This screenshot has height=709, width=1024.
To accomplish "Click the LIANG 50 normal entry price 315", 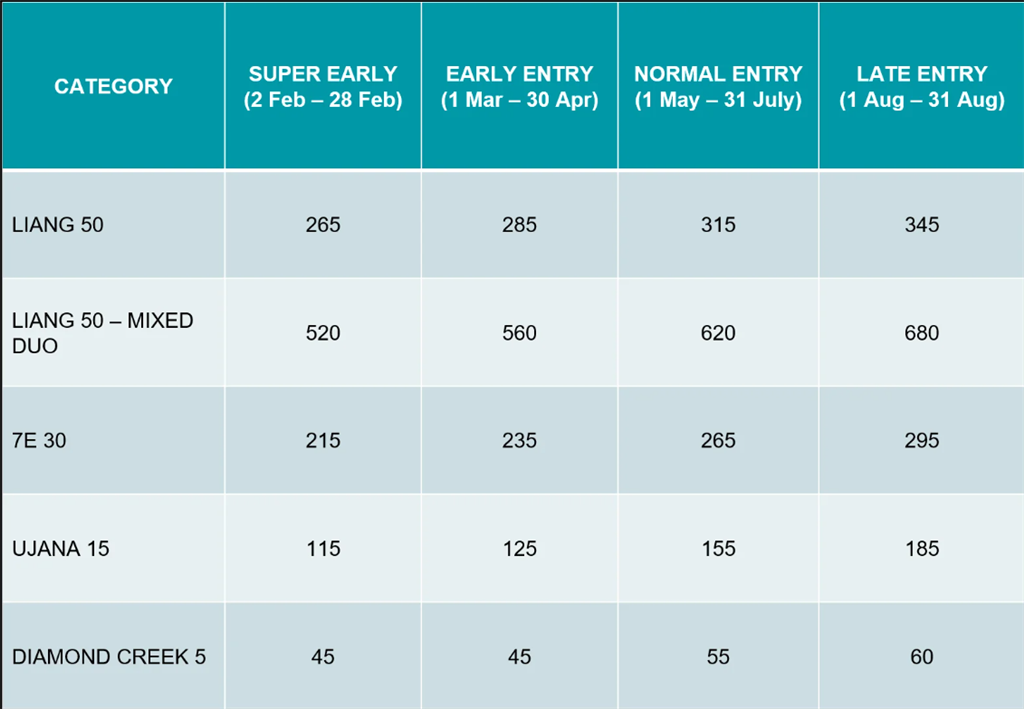I will coord(718,225).
